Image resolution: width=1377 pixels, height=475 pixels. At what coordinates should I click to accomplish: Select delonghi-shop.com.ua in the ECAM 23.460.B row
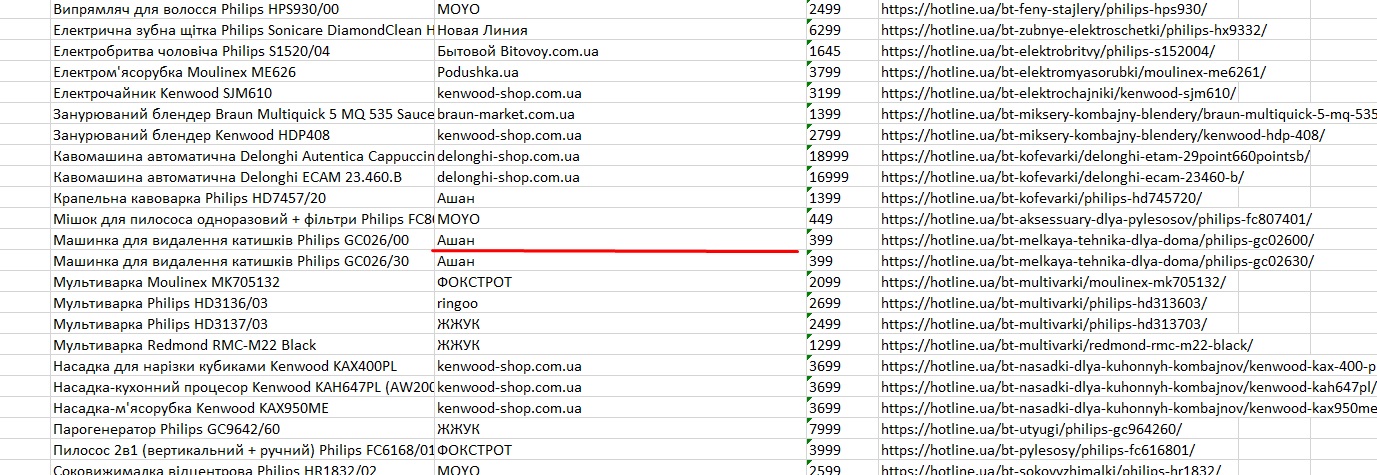620,177
